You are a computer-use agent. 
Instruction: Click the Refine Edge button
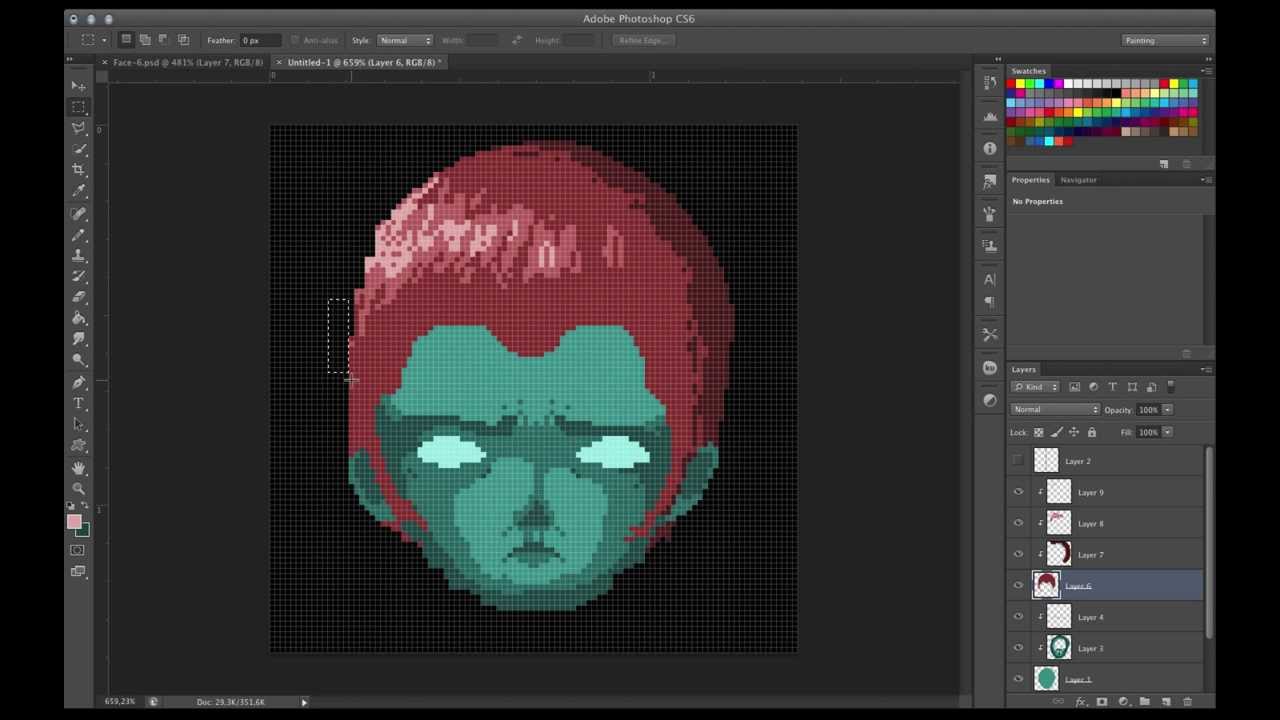click(x=643, y=40)
